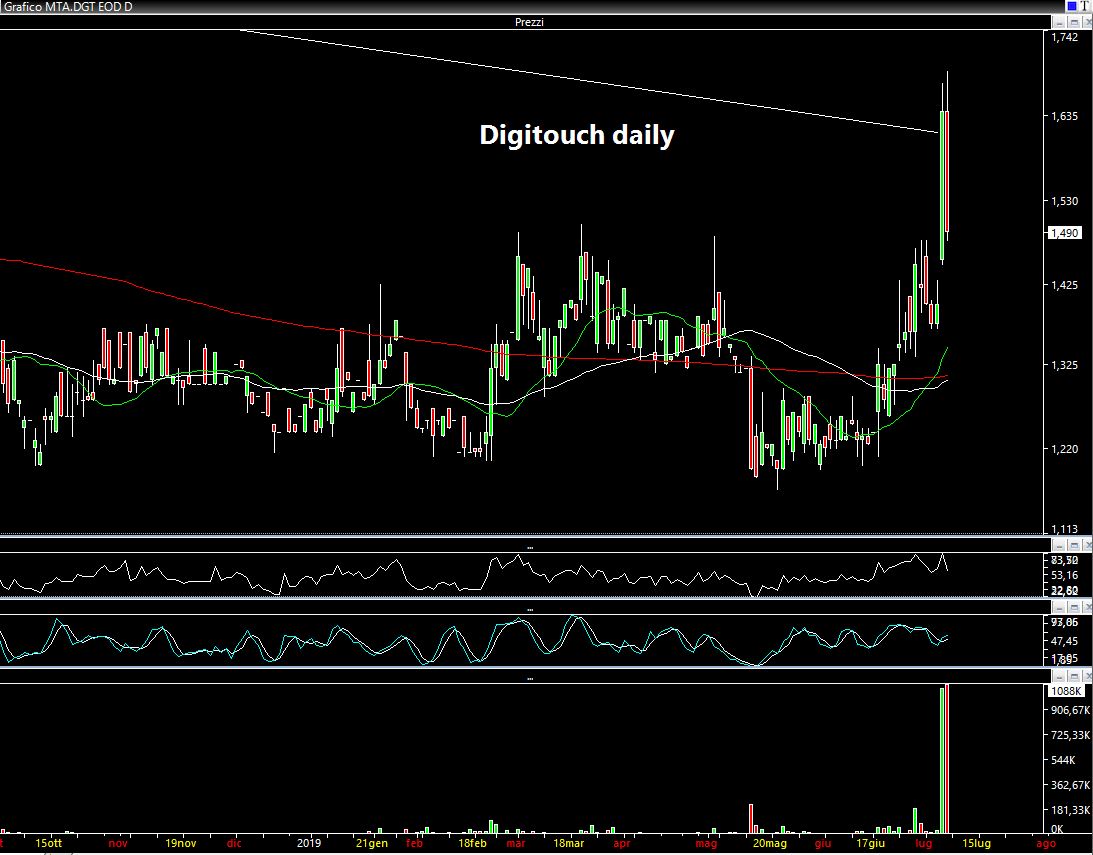Click the 47,45 oscillator scale value
Viewport: 1093px width, 855px height.
coord(1064,641)
